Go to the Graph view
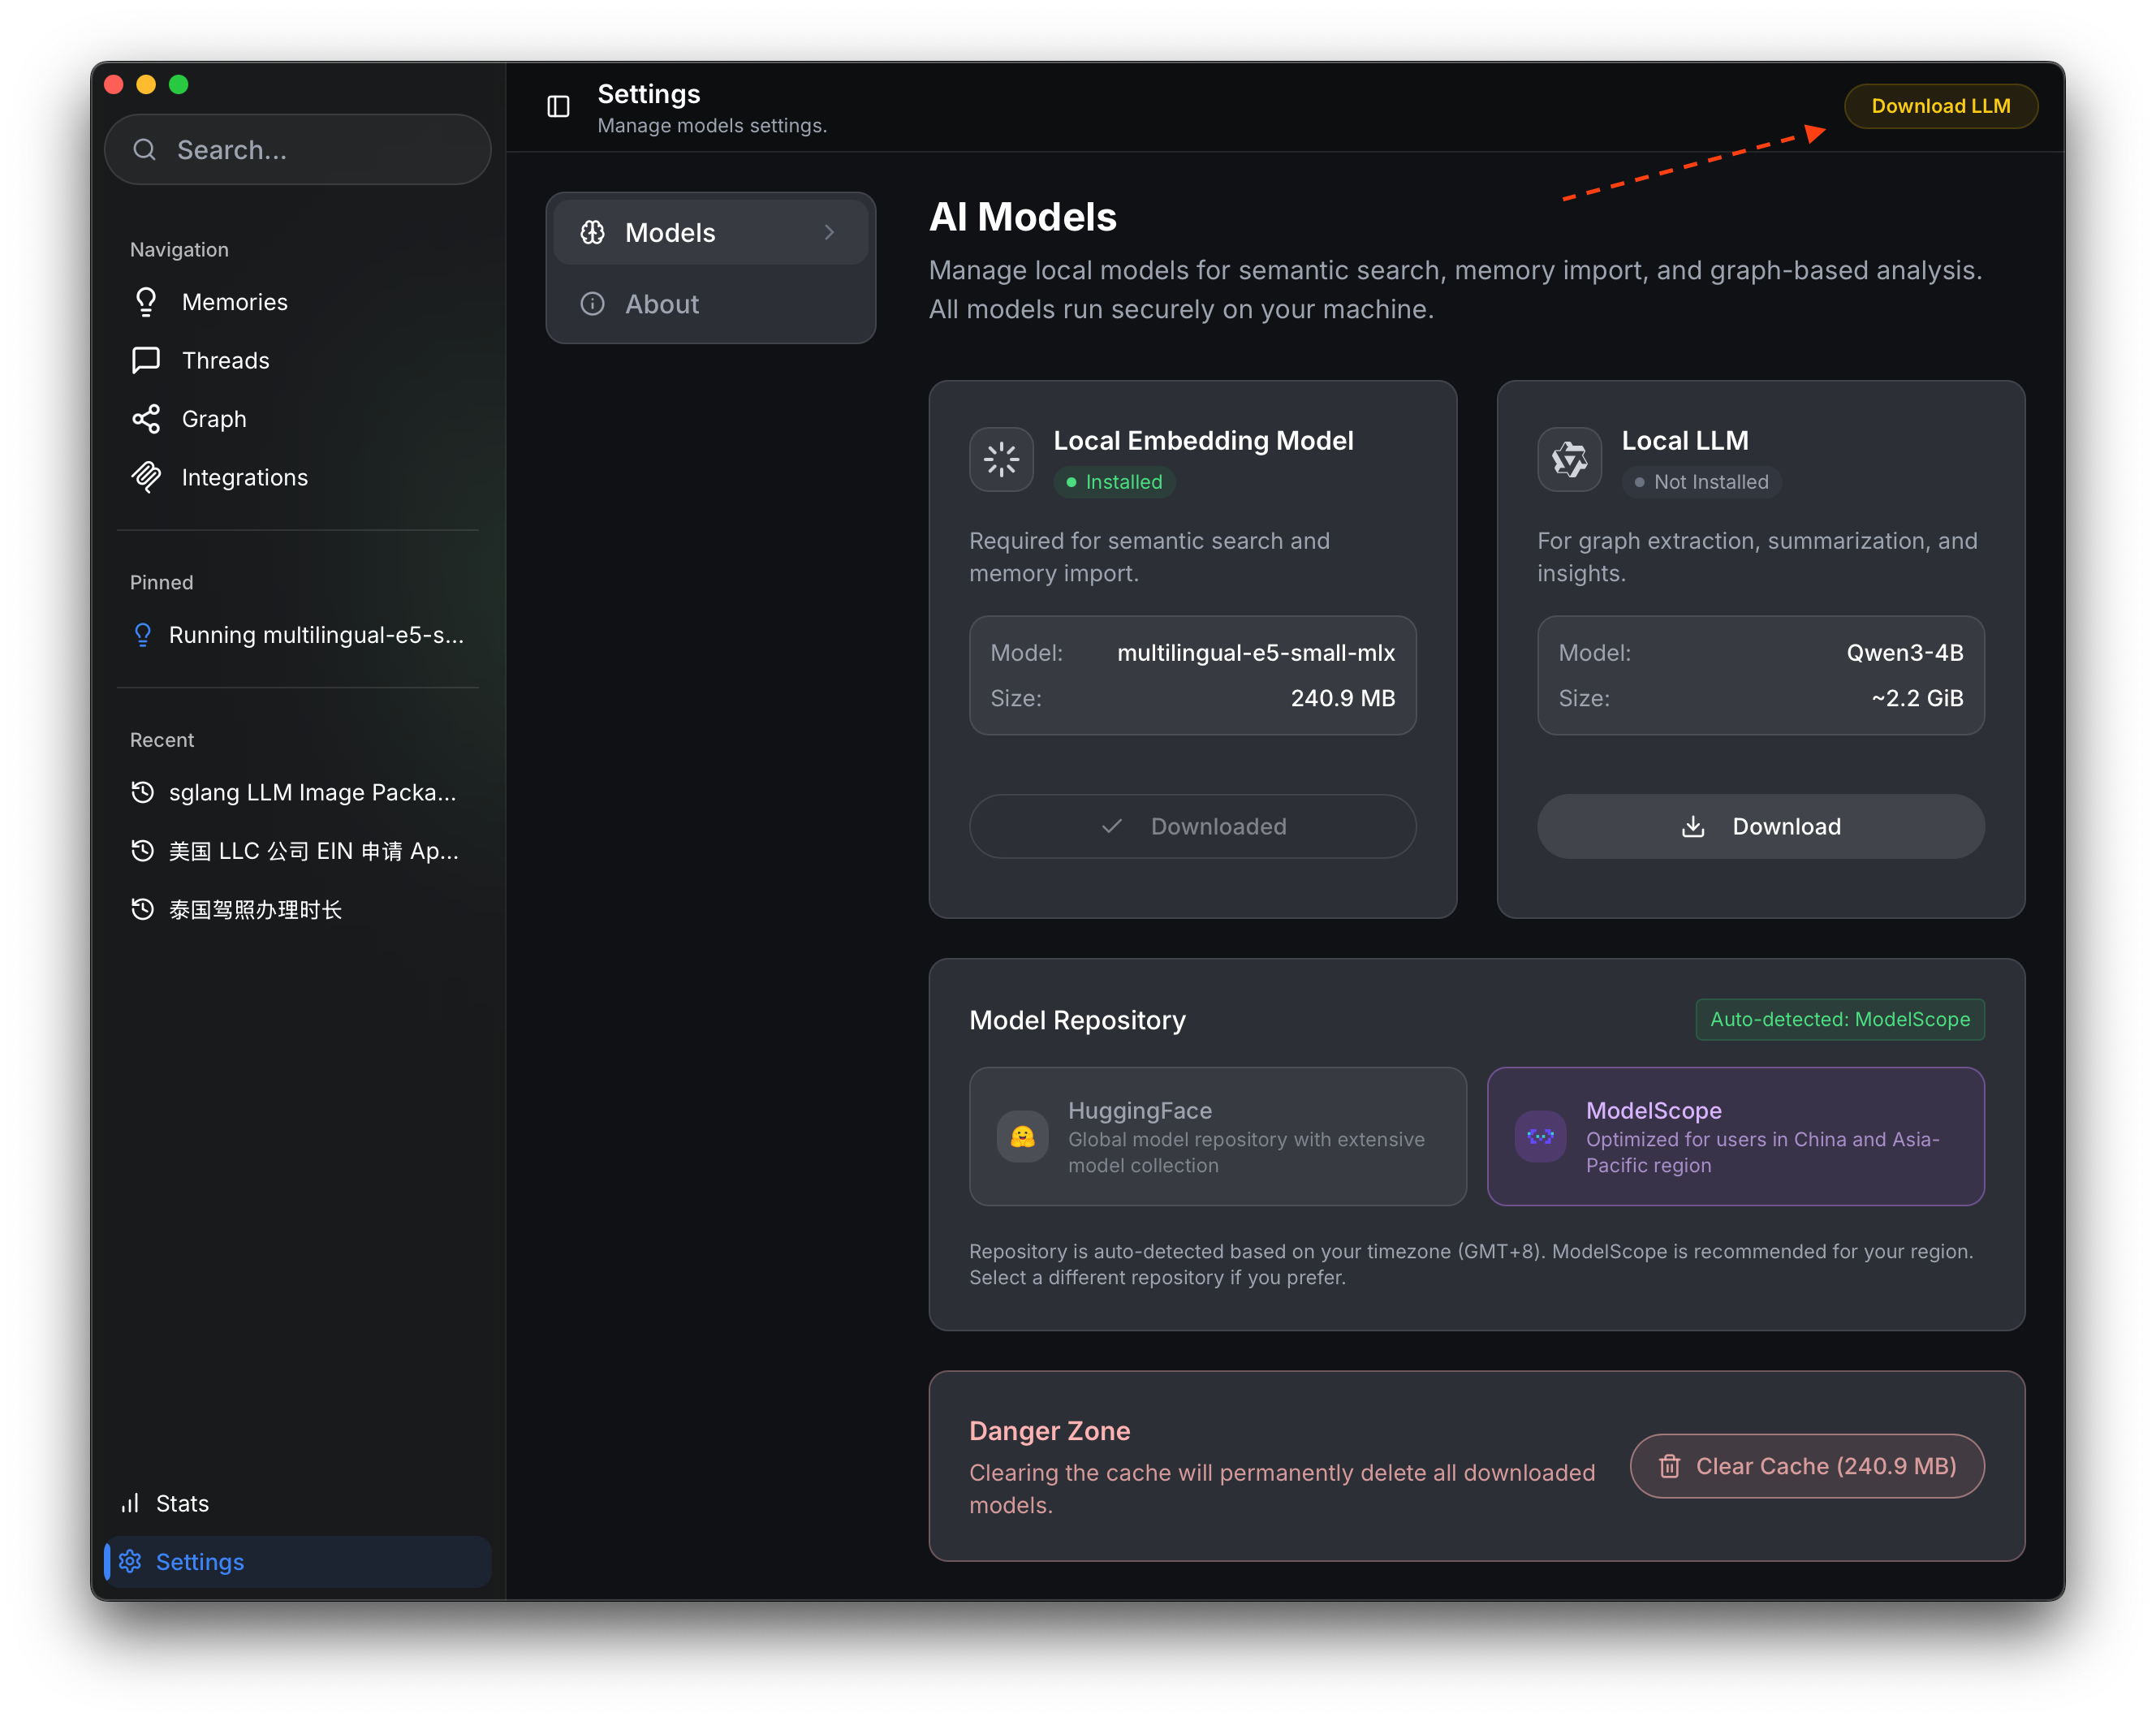2156x1721 pixels. click(297, 419)
